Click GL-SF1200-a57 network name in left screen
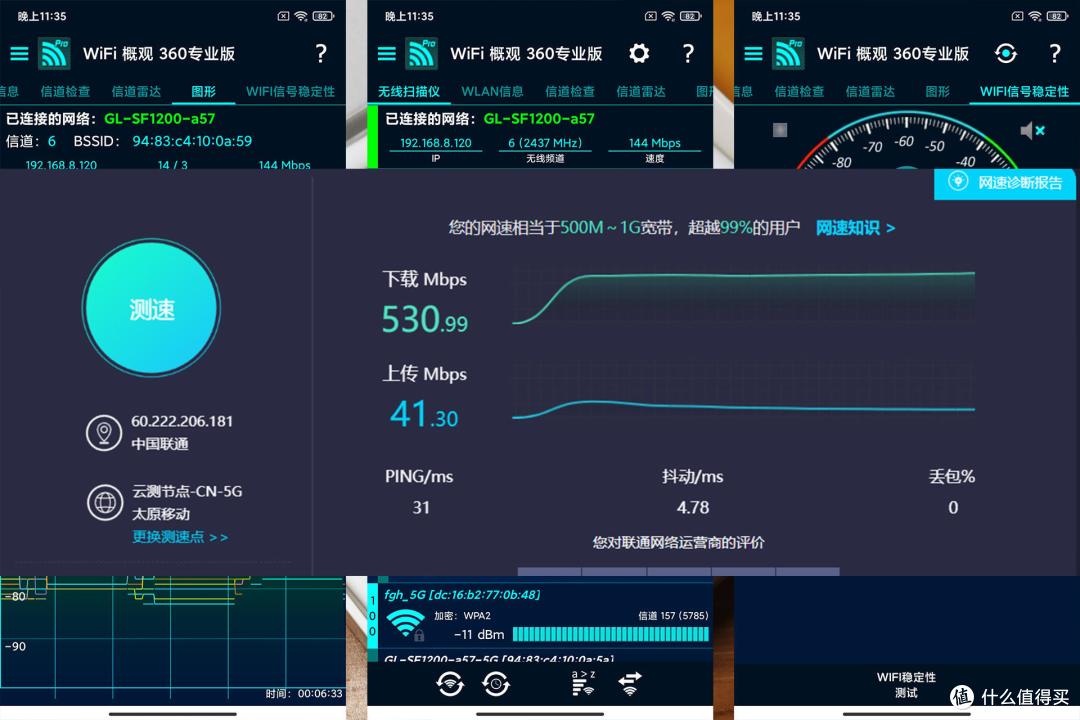This screenshot has width=1080, height=720. (160, 119)
